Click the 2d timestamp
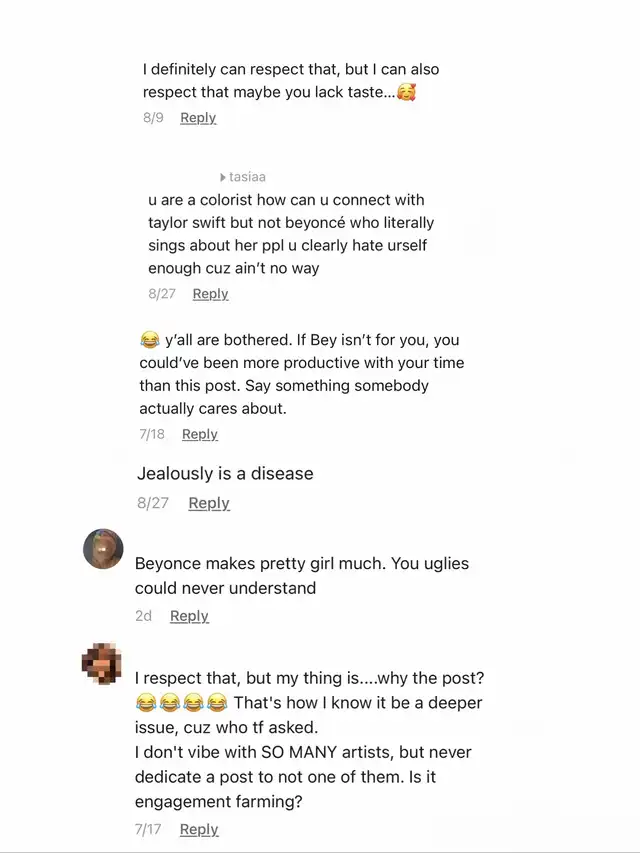The width and height of the screenshot is (640, 853). point(144,616)
